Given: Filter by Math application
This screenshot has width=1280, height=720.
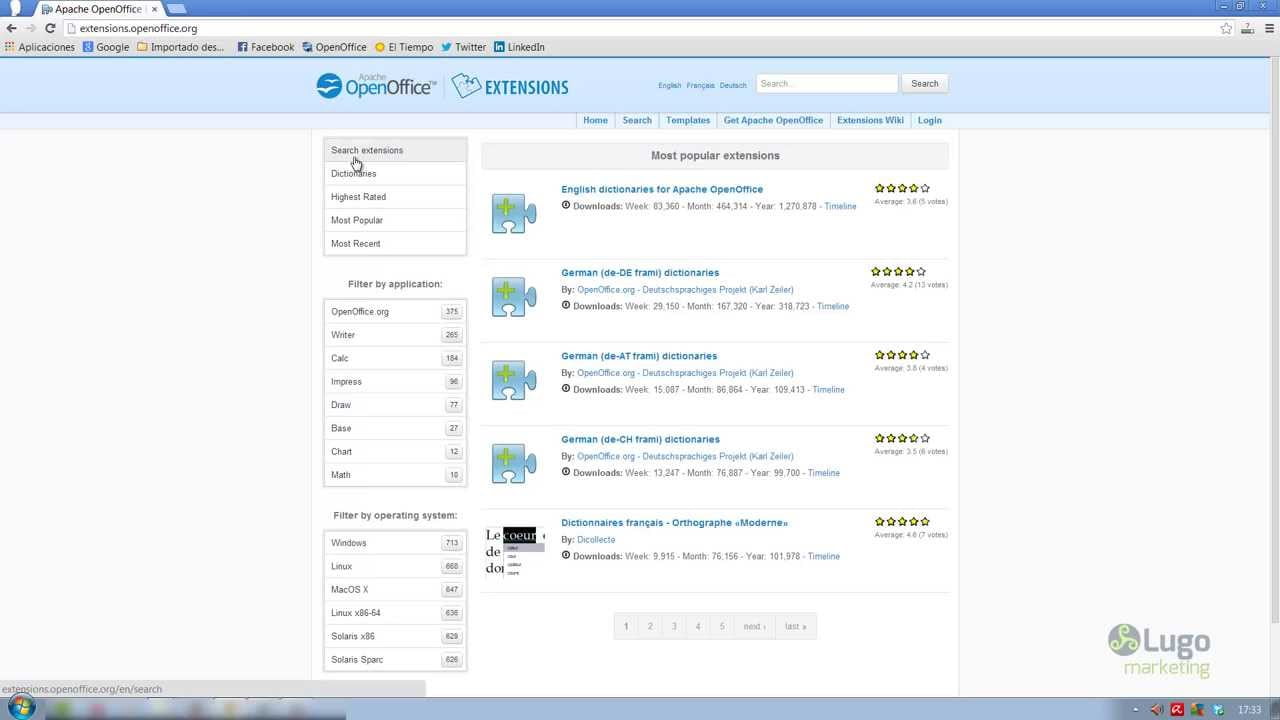Looking at the screenshot, I should point(395,475).
